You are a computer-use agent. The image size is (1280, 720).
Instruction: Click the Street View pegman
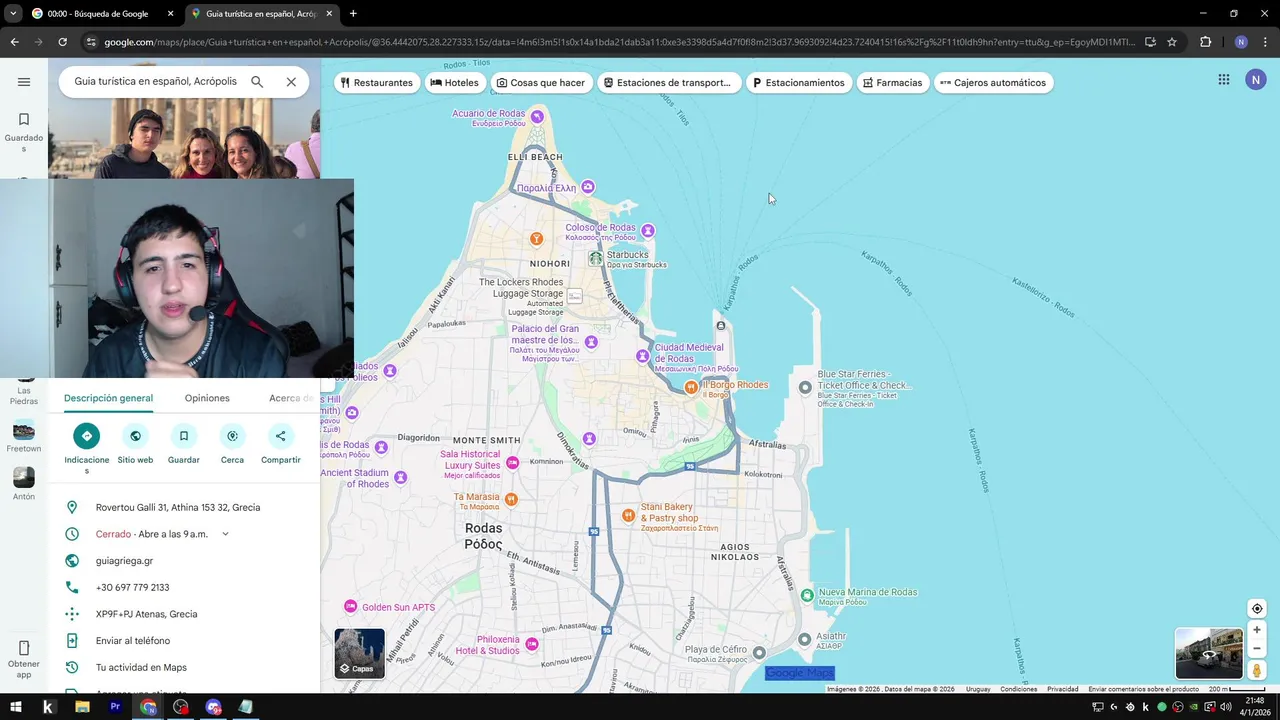(1257, 671)
